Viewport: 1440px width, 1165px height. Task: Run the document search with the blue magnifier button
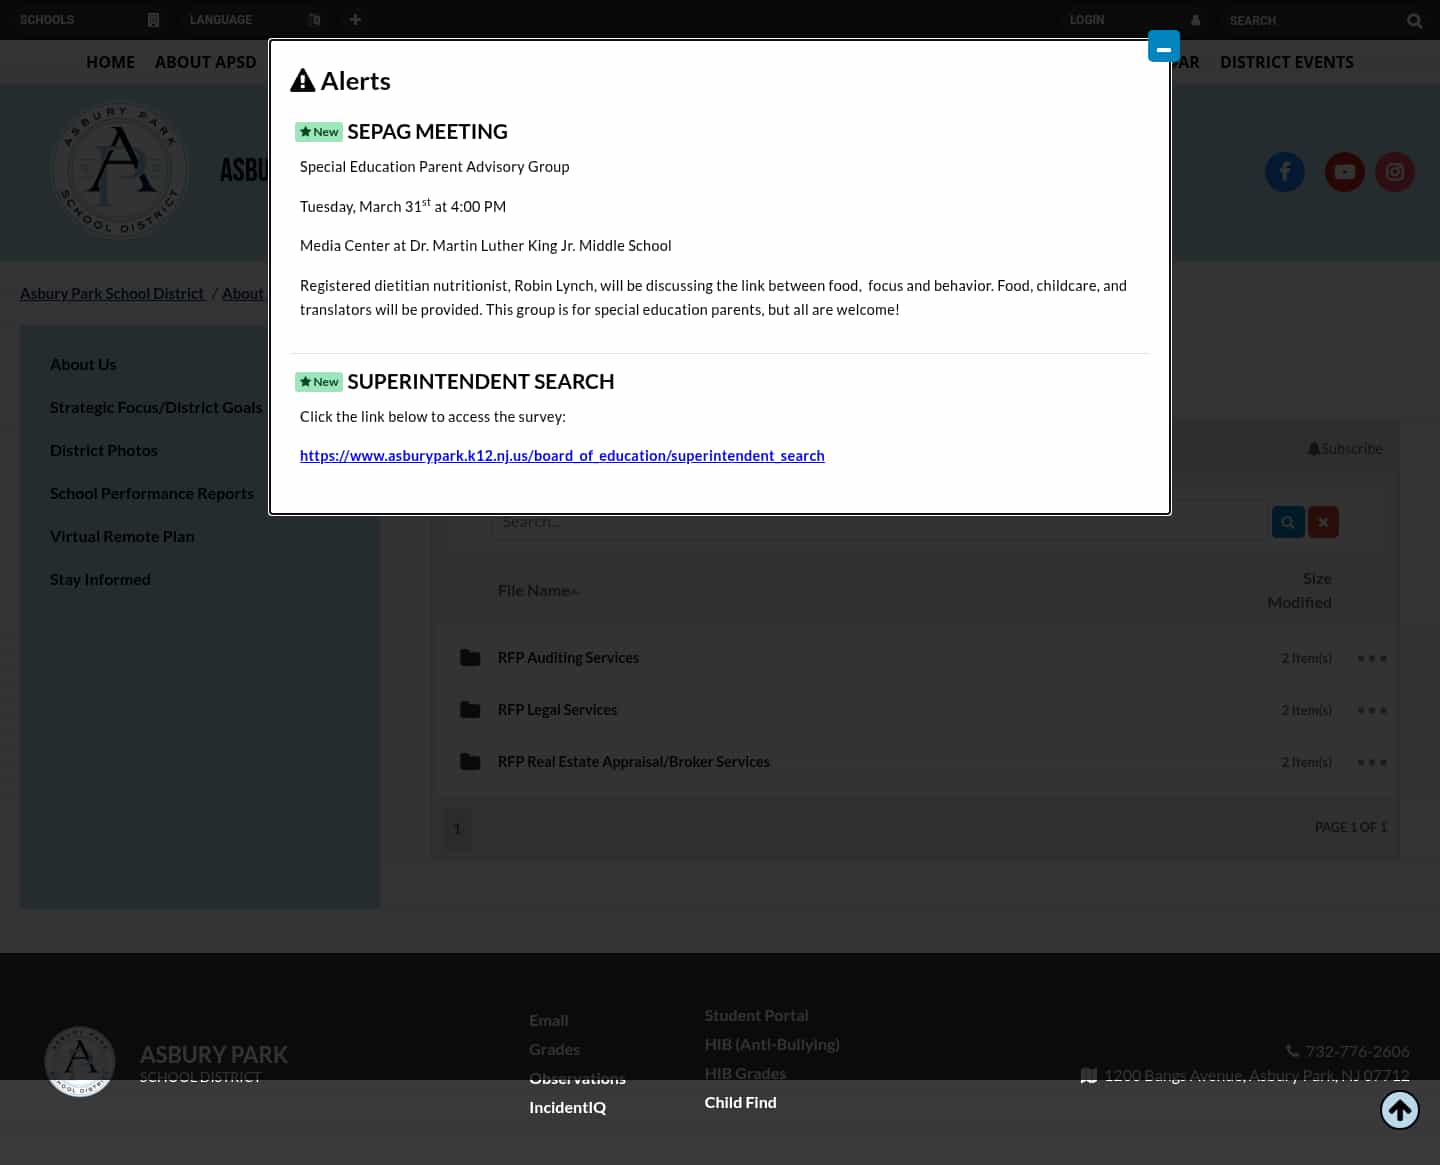[1288, 521]
